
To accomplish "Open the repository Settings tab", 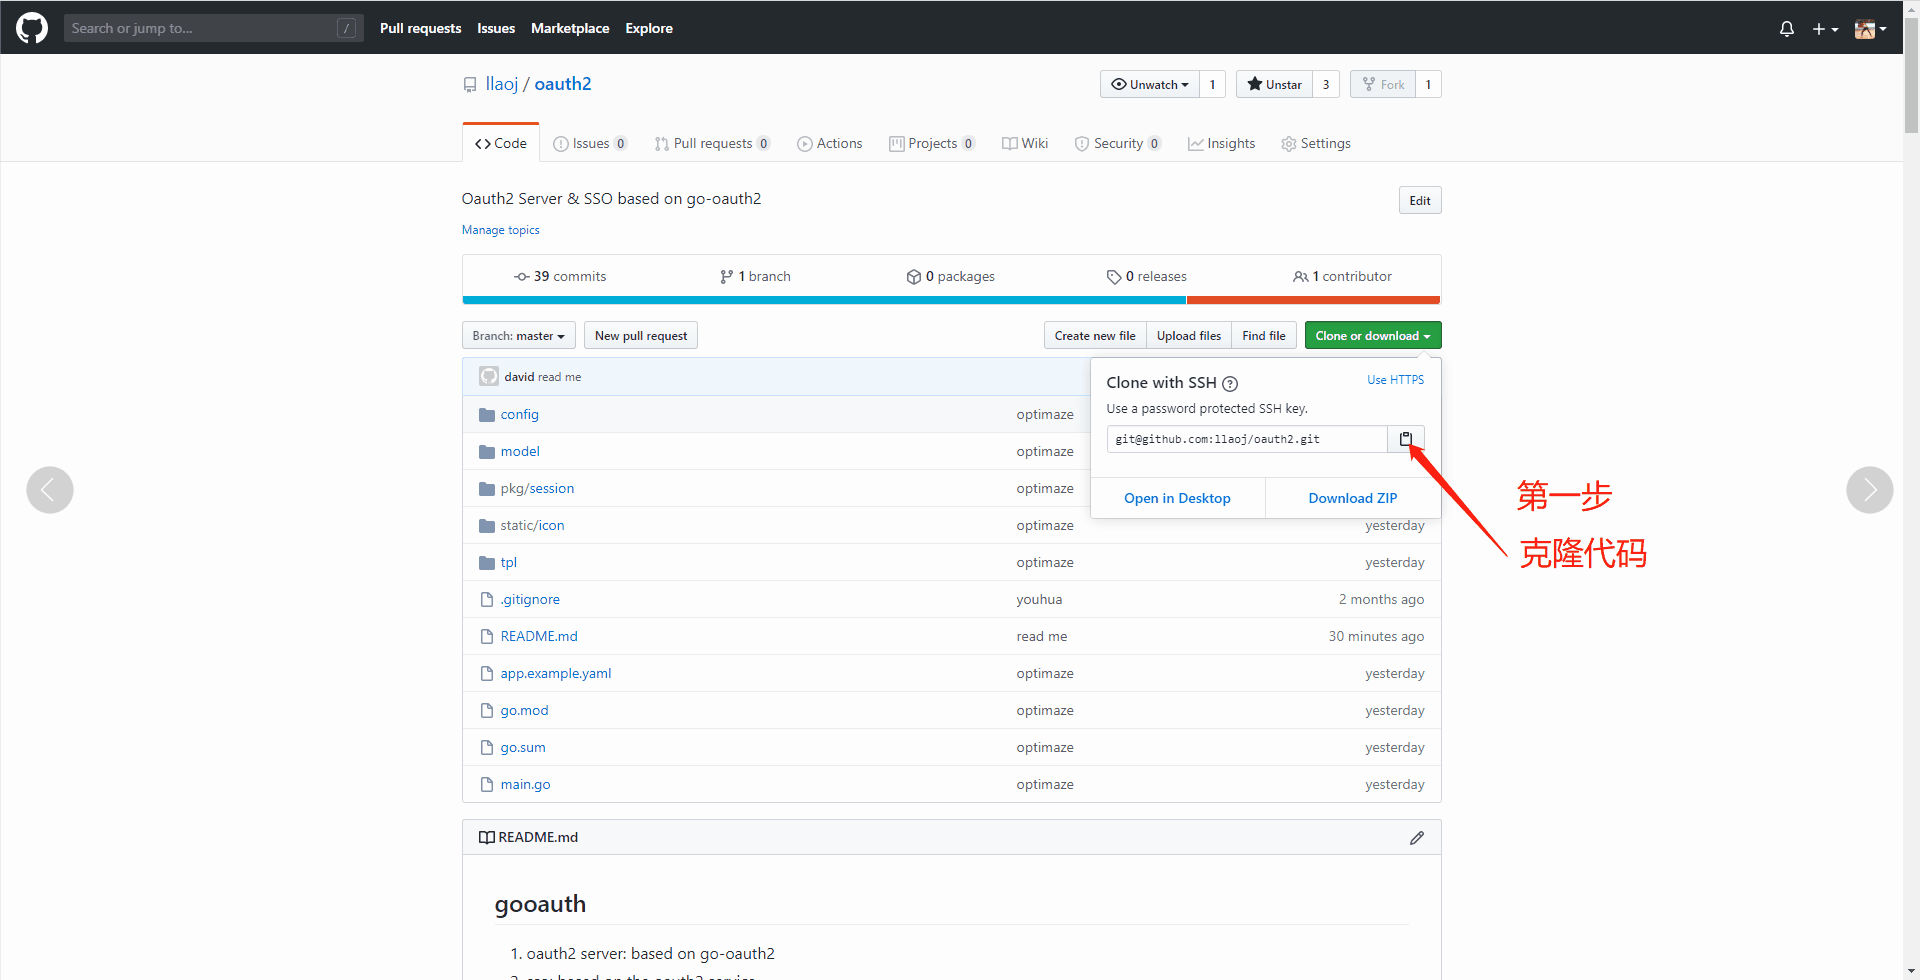I will [x=1316, y=144].
